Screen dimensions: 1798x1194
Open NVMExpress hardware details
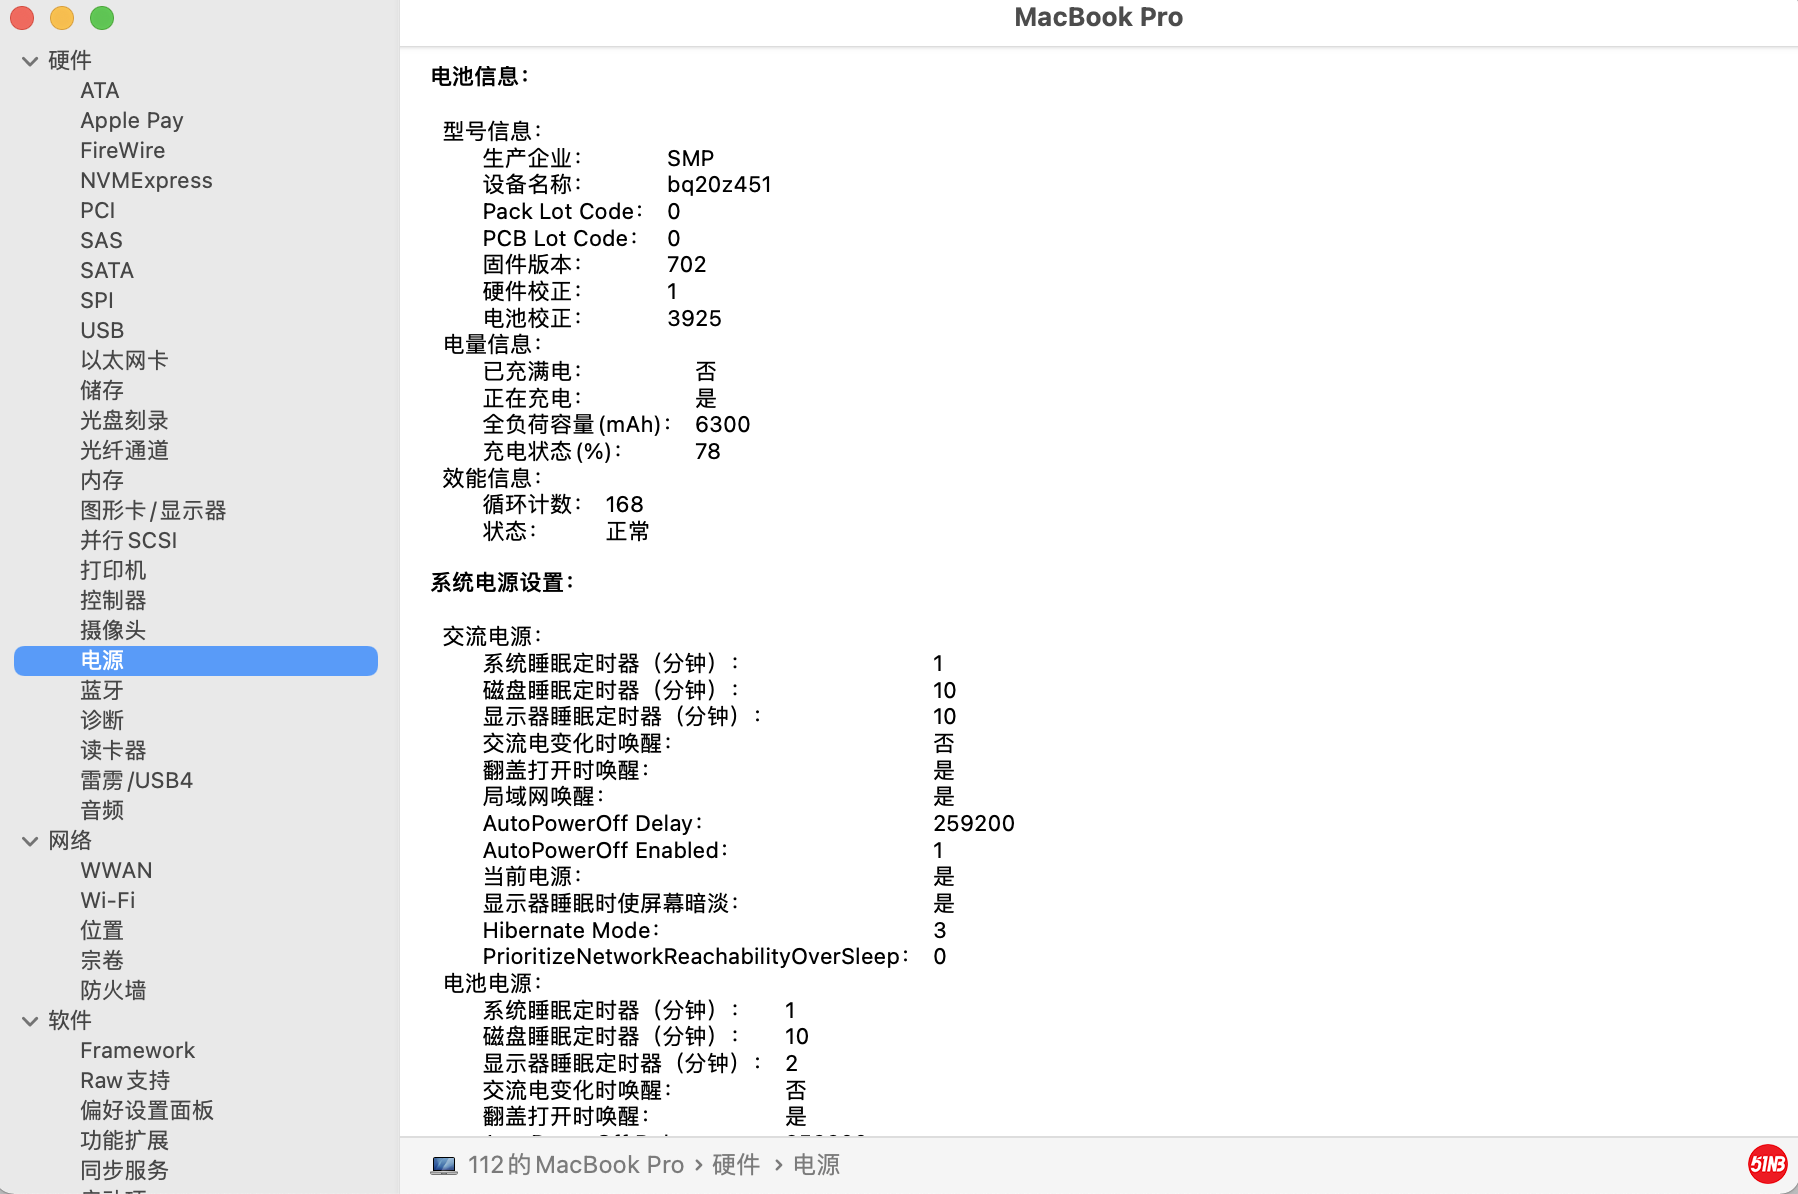pos(146,181)
